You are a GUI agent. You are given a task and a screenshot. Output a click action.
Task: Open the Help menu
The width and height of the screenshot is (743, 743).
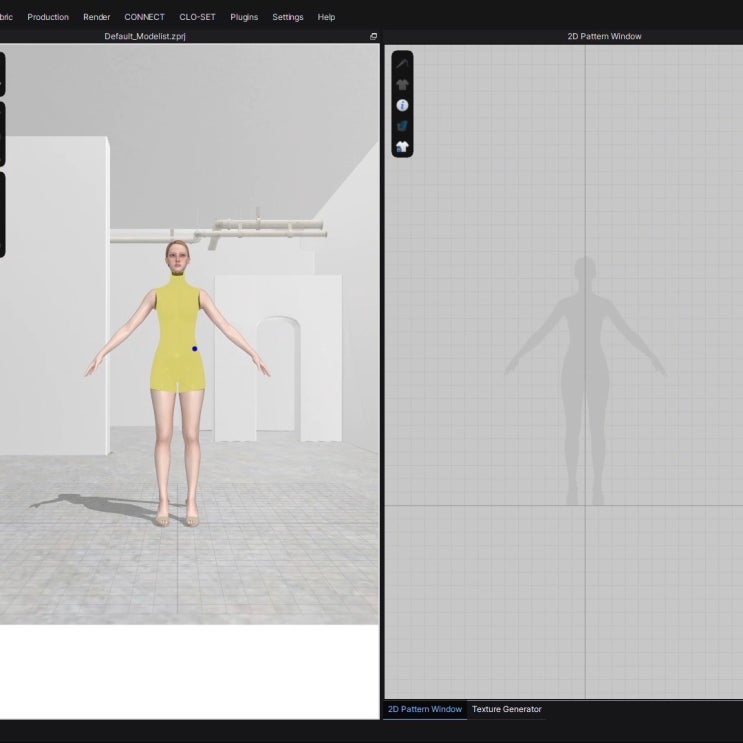326,17
